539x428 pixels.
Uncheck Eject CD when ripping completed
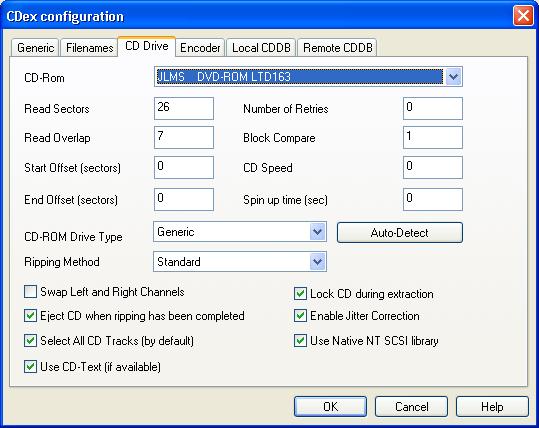pyautogui.click(x=31, y=316)
